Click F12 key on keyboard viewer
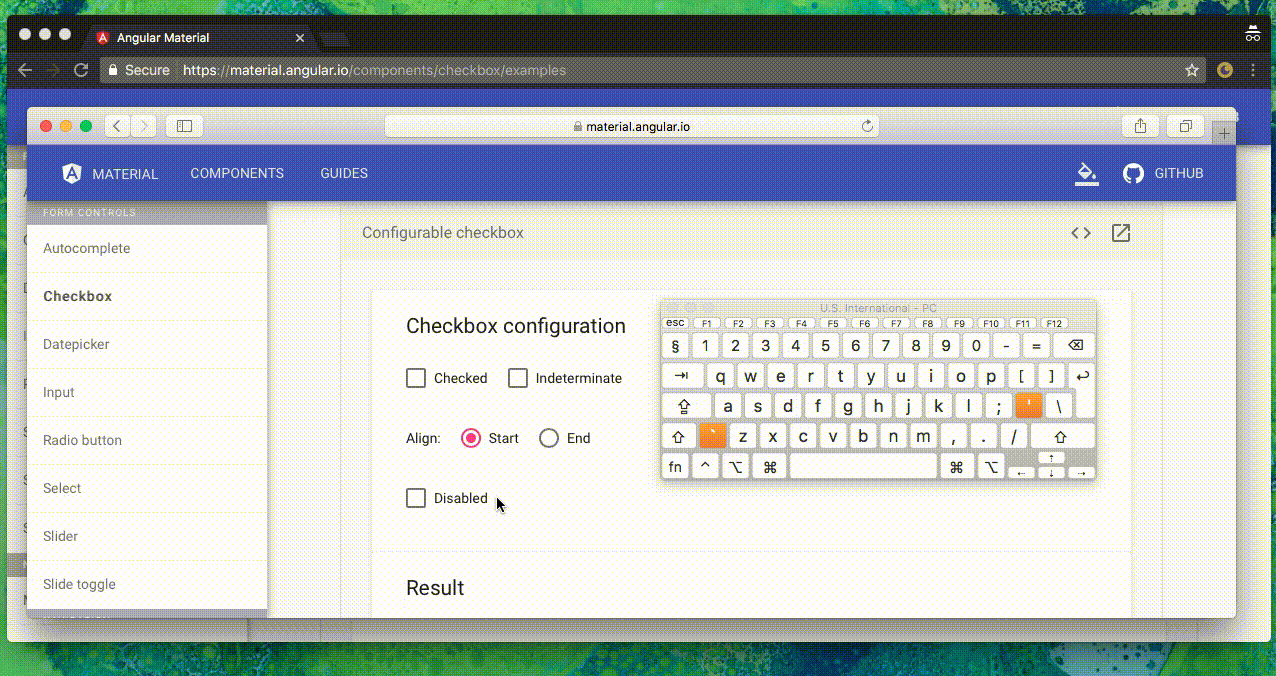This screenshot has height=676, width=1276. (x=1054, y=323)
